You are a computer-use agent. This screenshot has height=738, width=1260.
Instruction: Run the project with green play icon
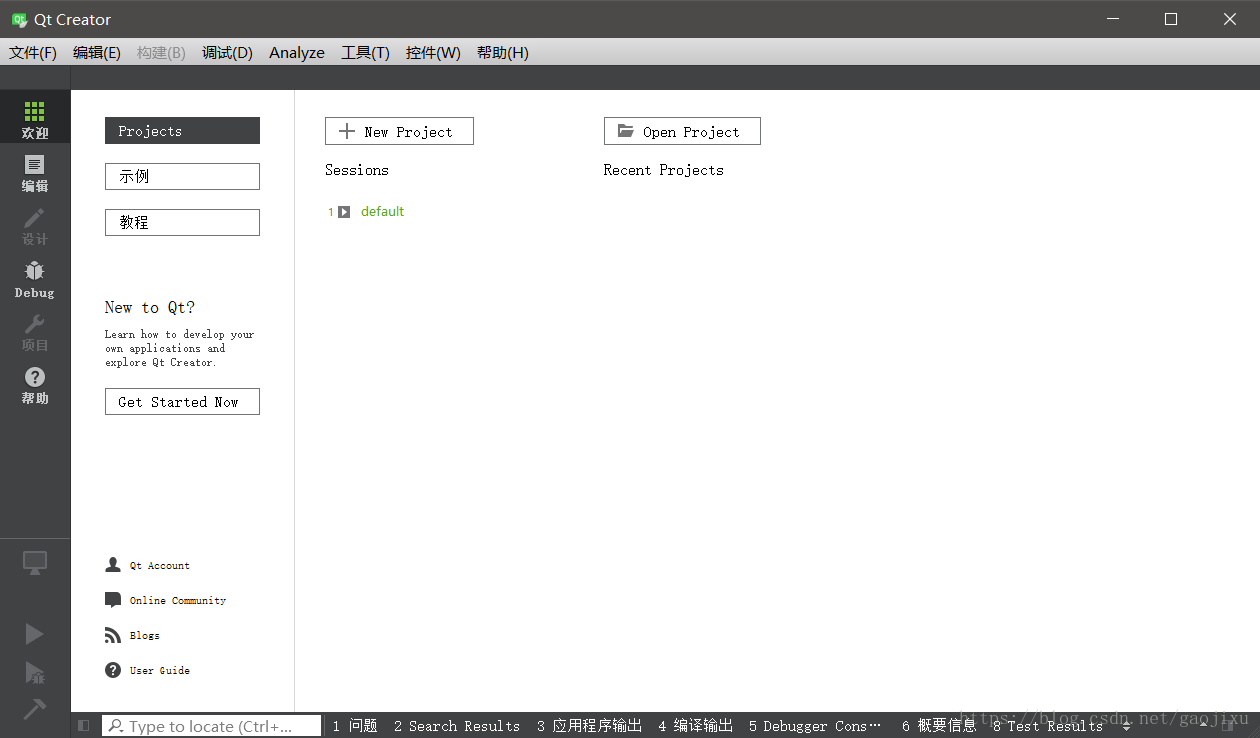(x=35, y=634)
